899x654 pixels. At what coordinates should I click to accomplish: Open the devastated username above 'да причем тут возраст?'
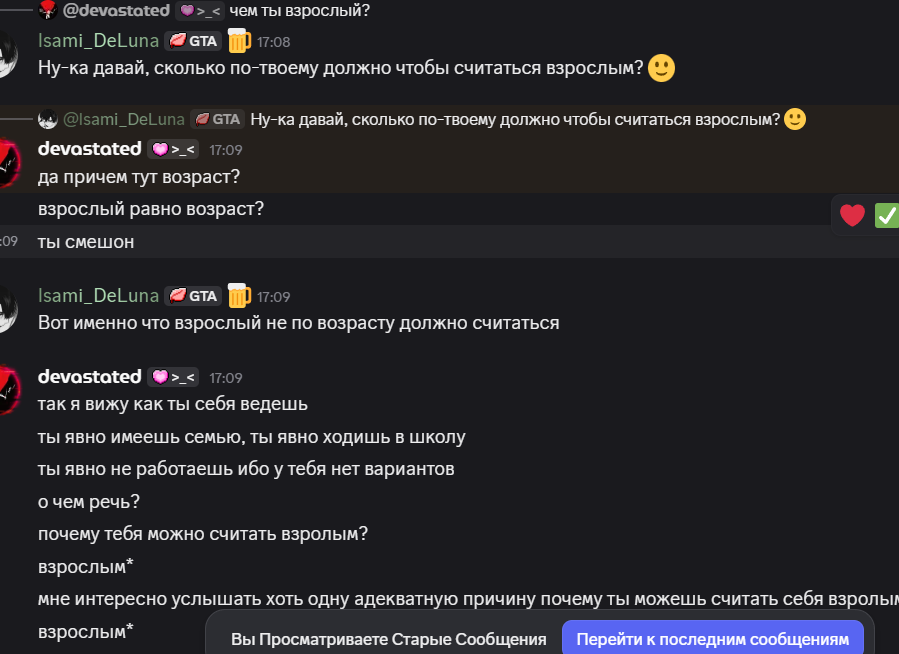tap(89, 149)
